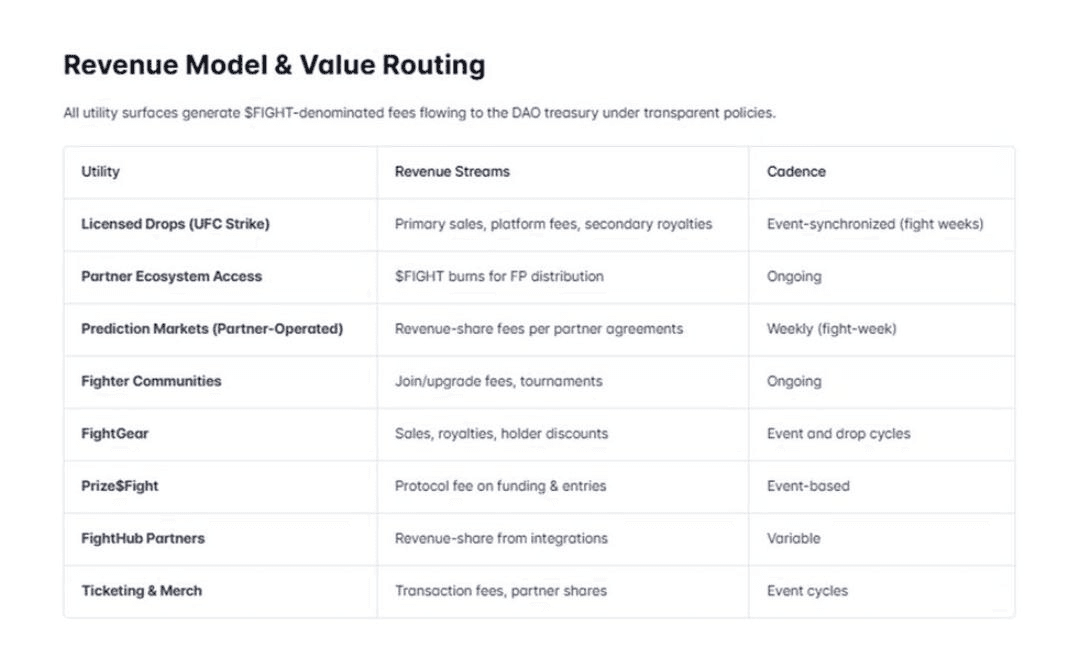The image size is (1080, 662).
Task: Select the Fighter Communities row label
Action: click(151, 381)
